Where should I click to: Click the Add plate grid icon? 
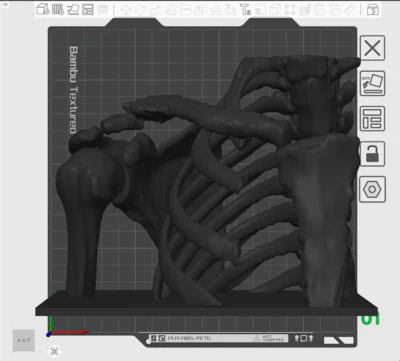coord(58,9)
